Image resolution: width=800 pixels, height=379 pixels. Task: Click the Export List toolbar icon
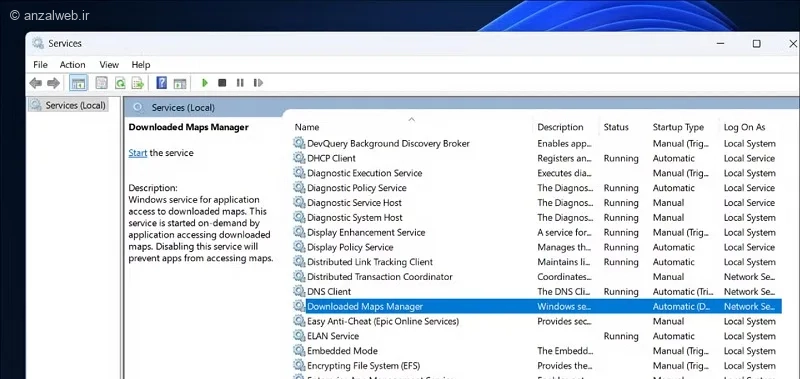coord(138,83)
